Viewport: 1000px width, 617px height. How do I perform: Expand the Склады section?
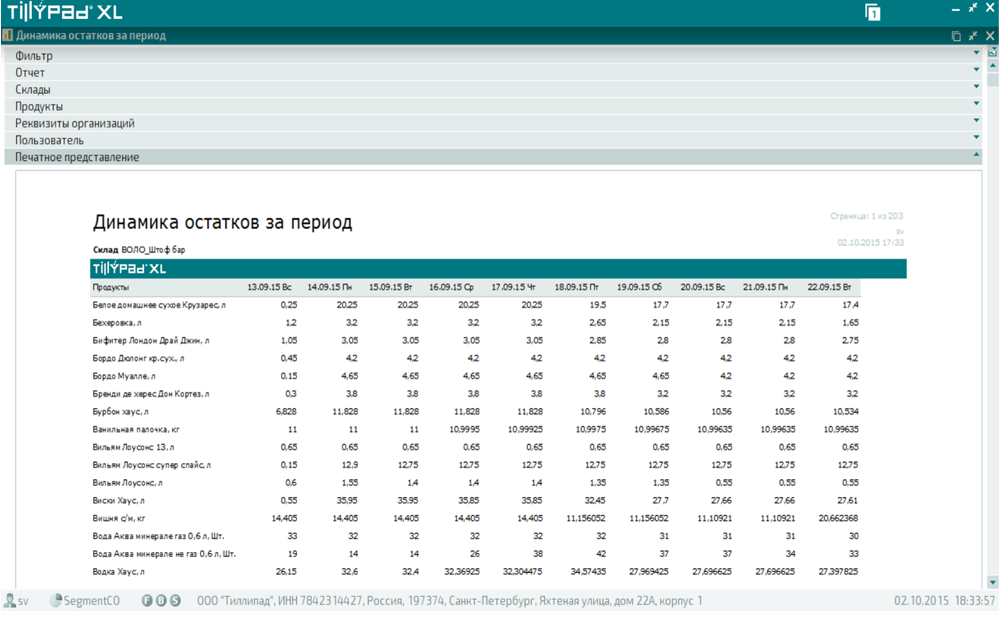pyautogui.click(x=976, y=89)
